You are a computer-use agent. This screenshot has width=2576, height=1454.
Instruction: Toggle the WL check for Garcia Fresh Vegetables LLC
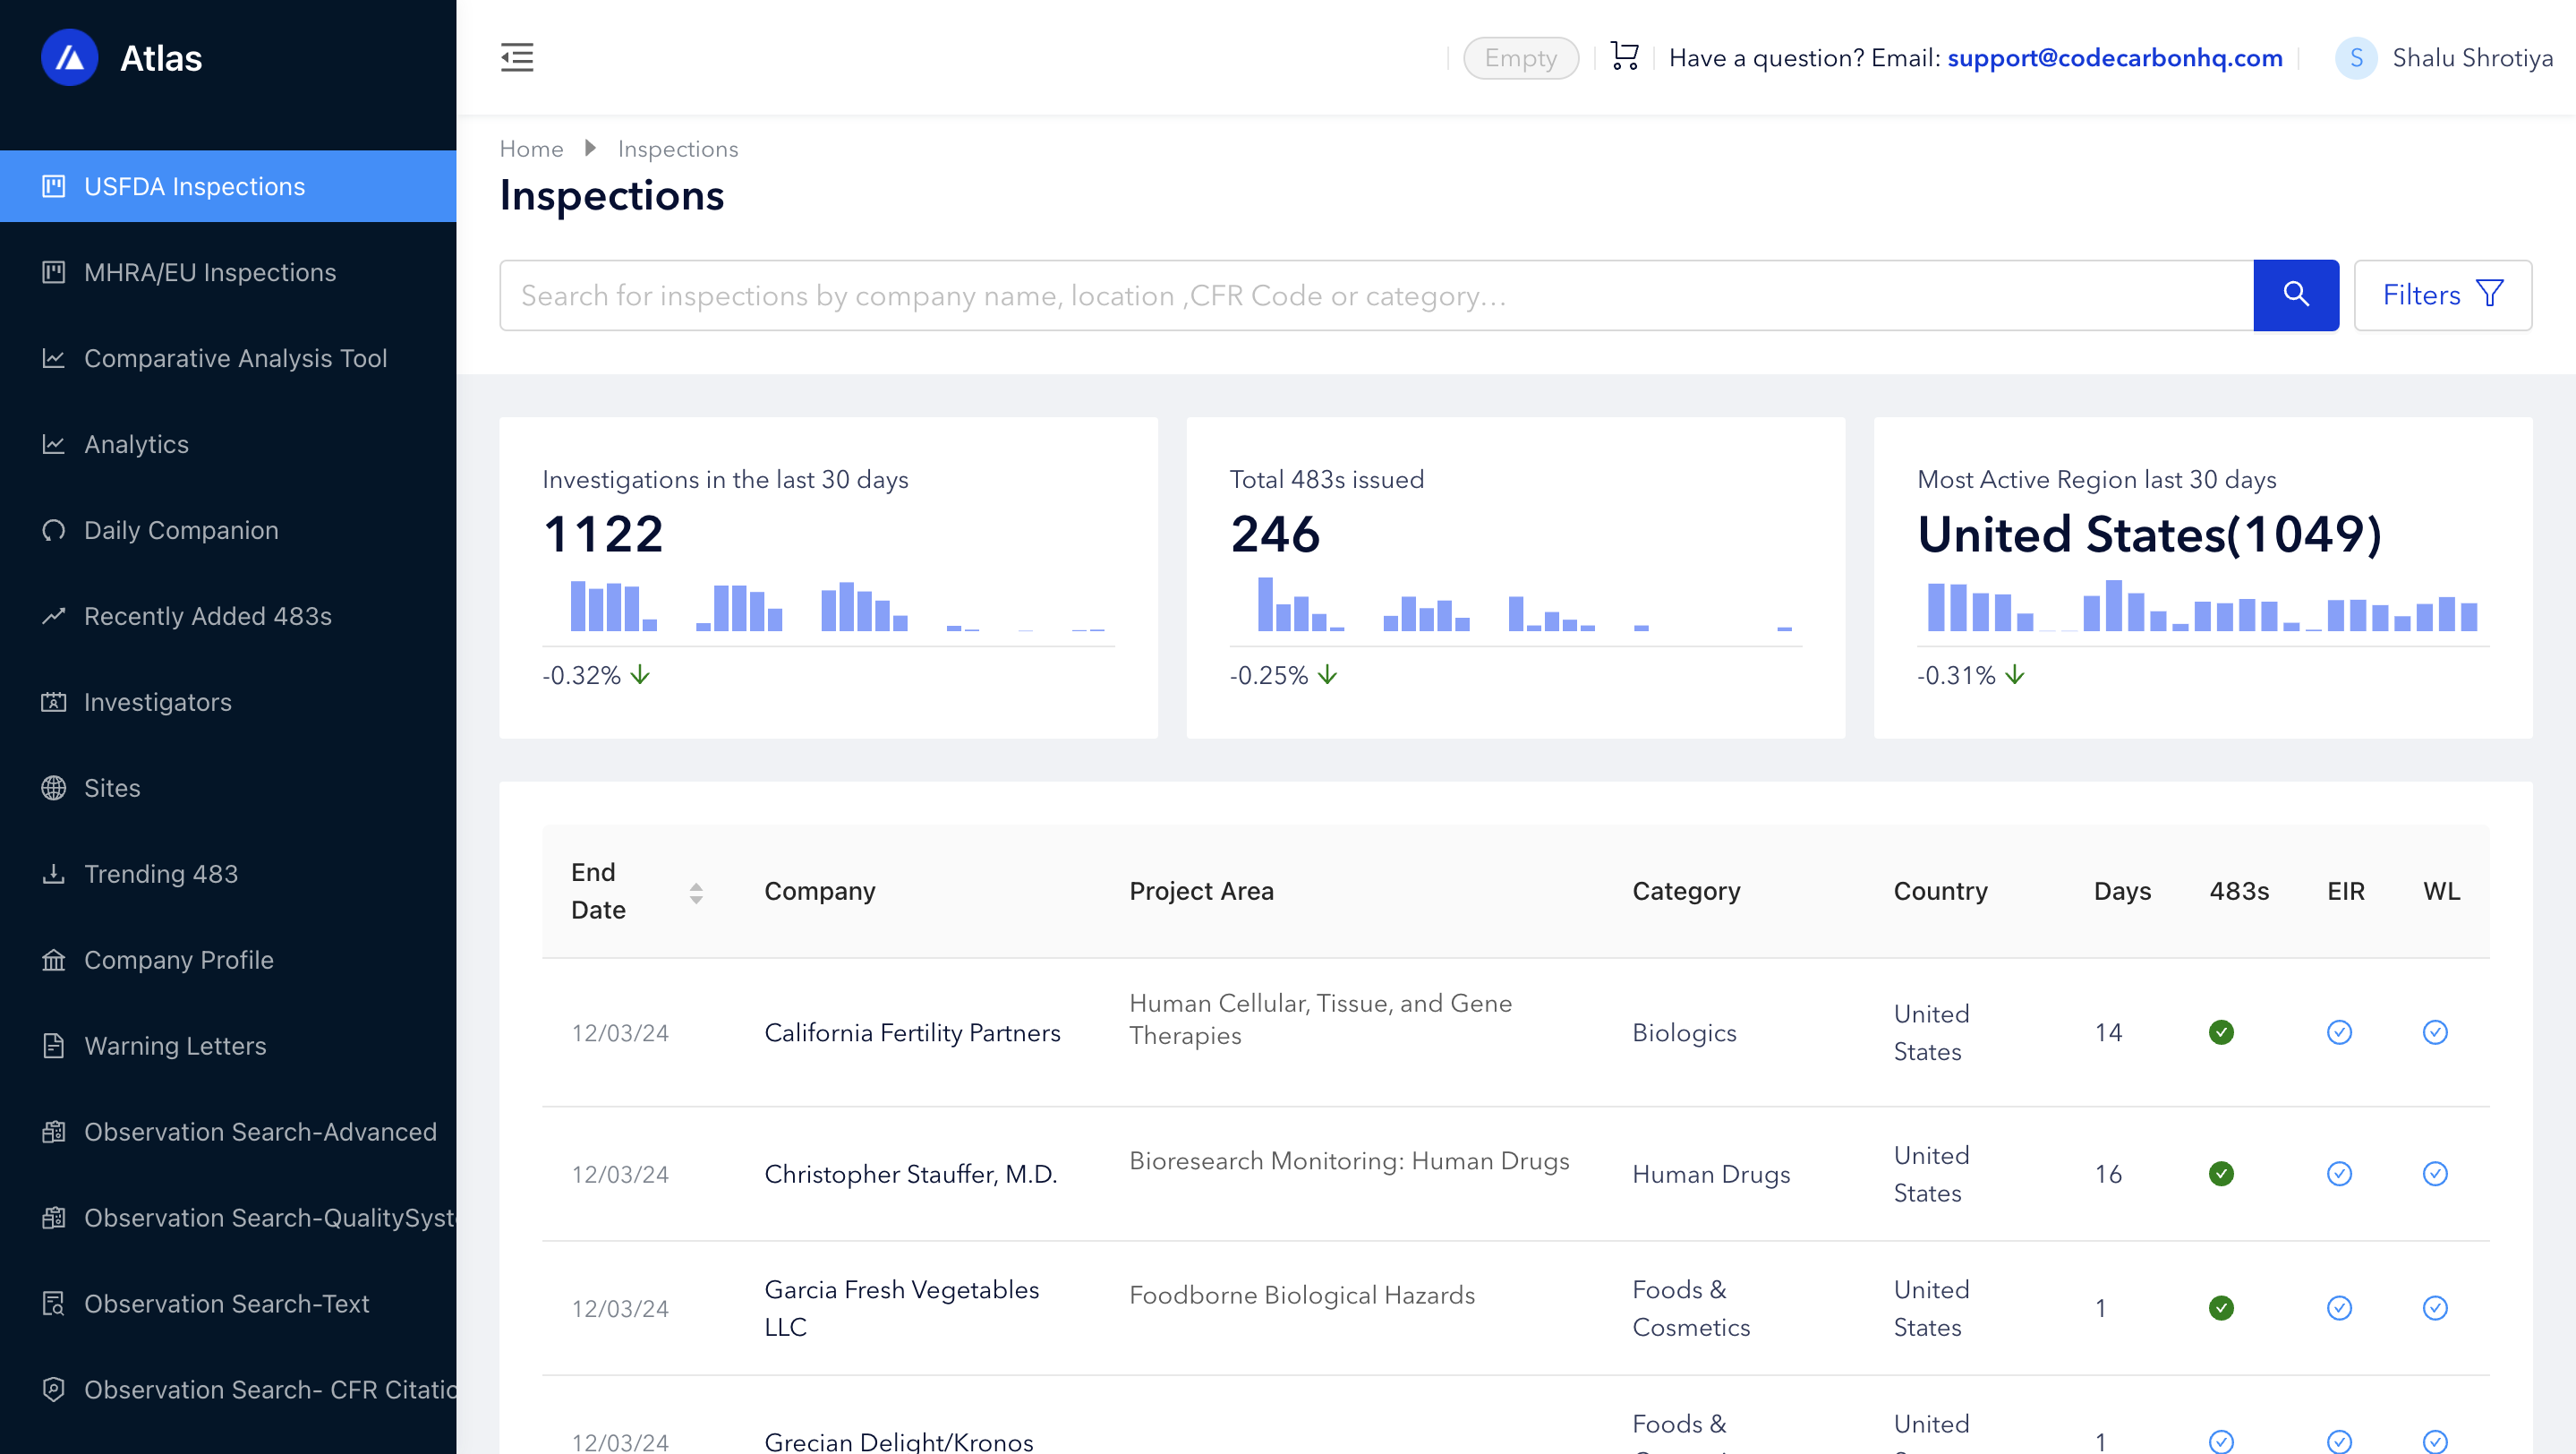click(x=2436, y=1308)
